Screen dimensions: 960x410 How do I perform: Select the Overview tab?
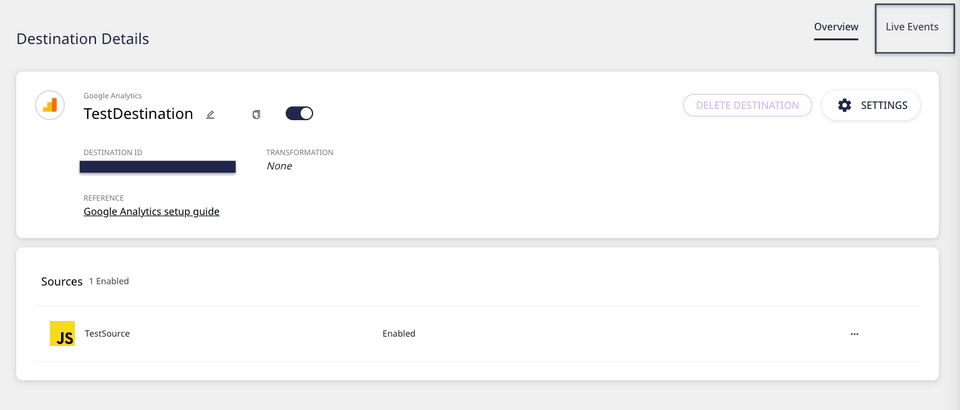836,27
